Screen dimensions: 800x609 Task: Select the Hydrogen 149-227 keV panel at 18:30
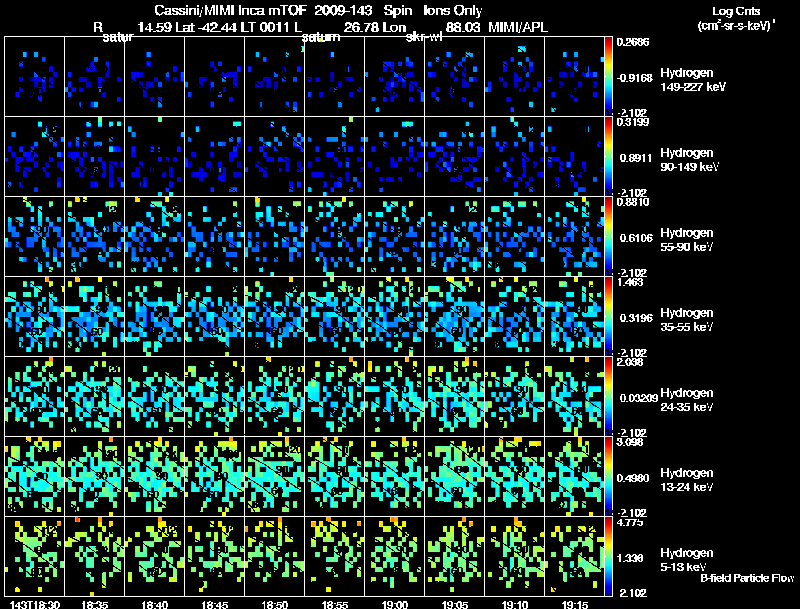35,76
